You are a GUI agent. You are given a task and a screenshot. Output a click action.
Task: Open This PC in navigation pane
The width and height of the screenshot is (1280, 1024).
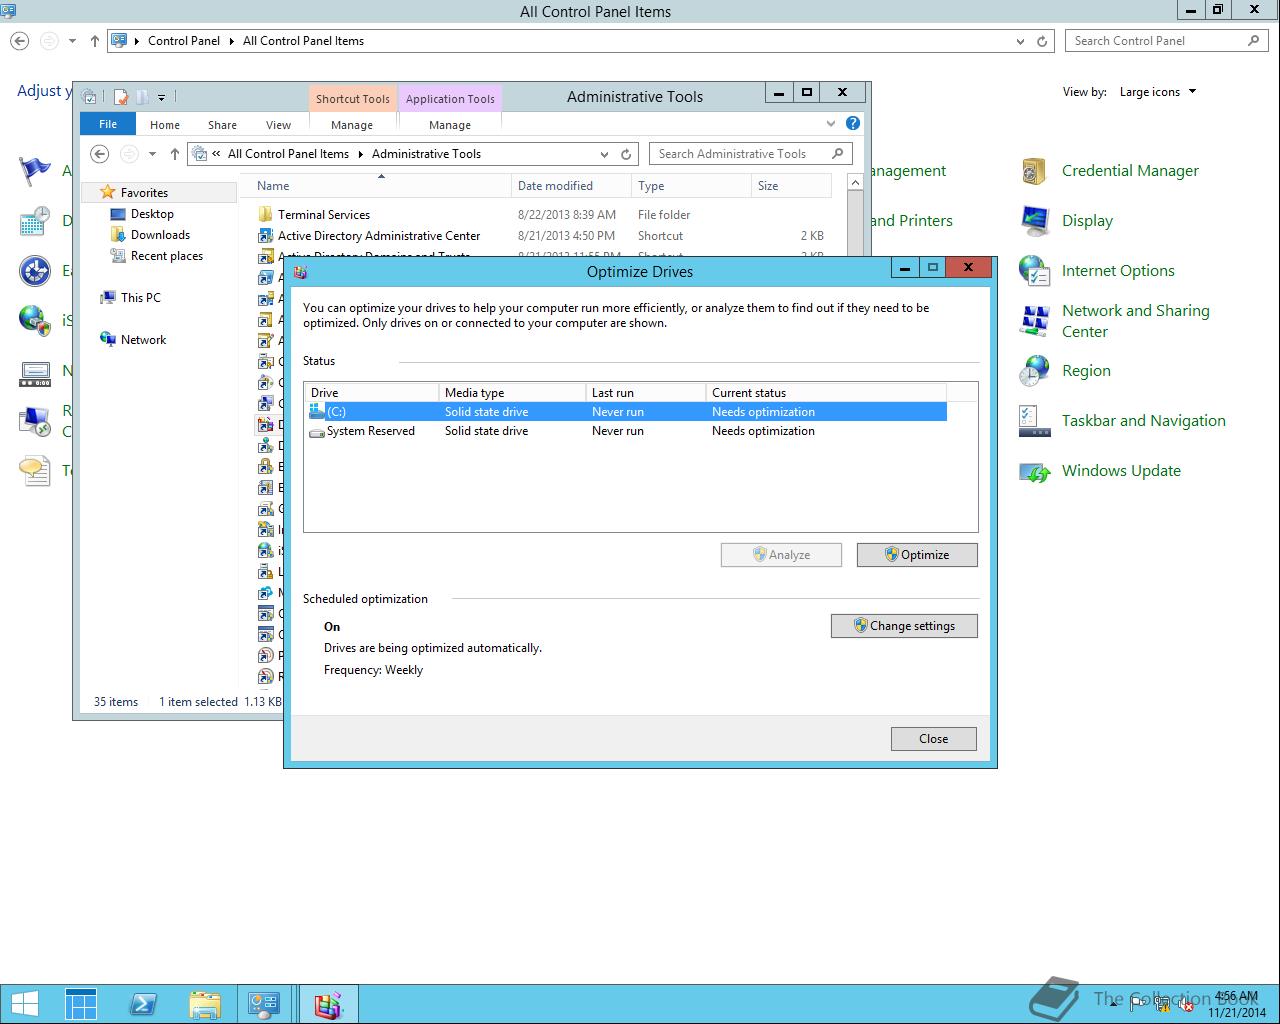tap(140, 298)
